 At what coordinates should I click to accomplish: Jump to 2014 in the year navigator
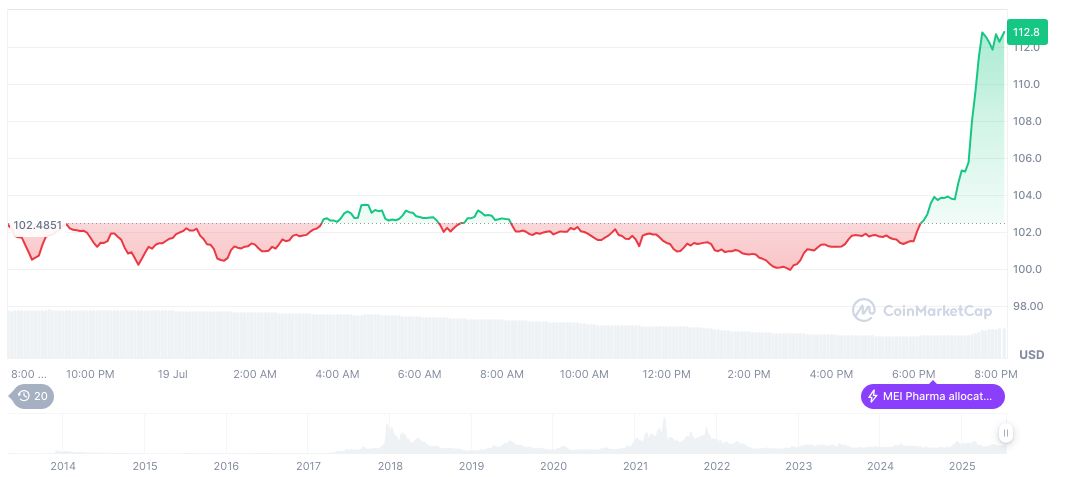[63, 466]
